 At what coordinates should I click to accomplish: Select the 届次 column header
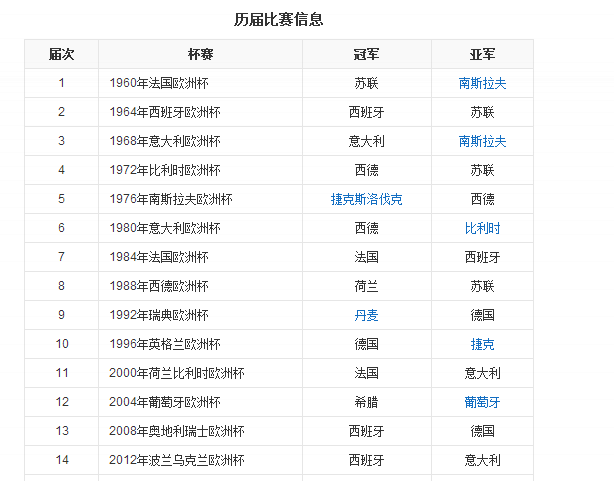[61, 54]
